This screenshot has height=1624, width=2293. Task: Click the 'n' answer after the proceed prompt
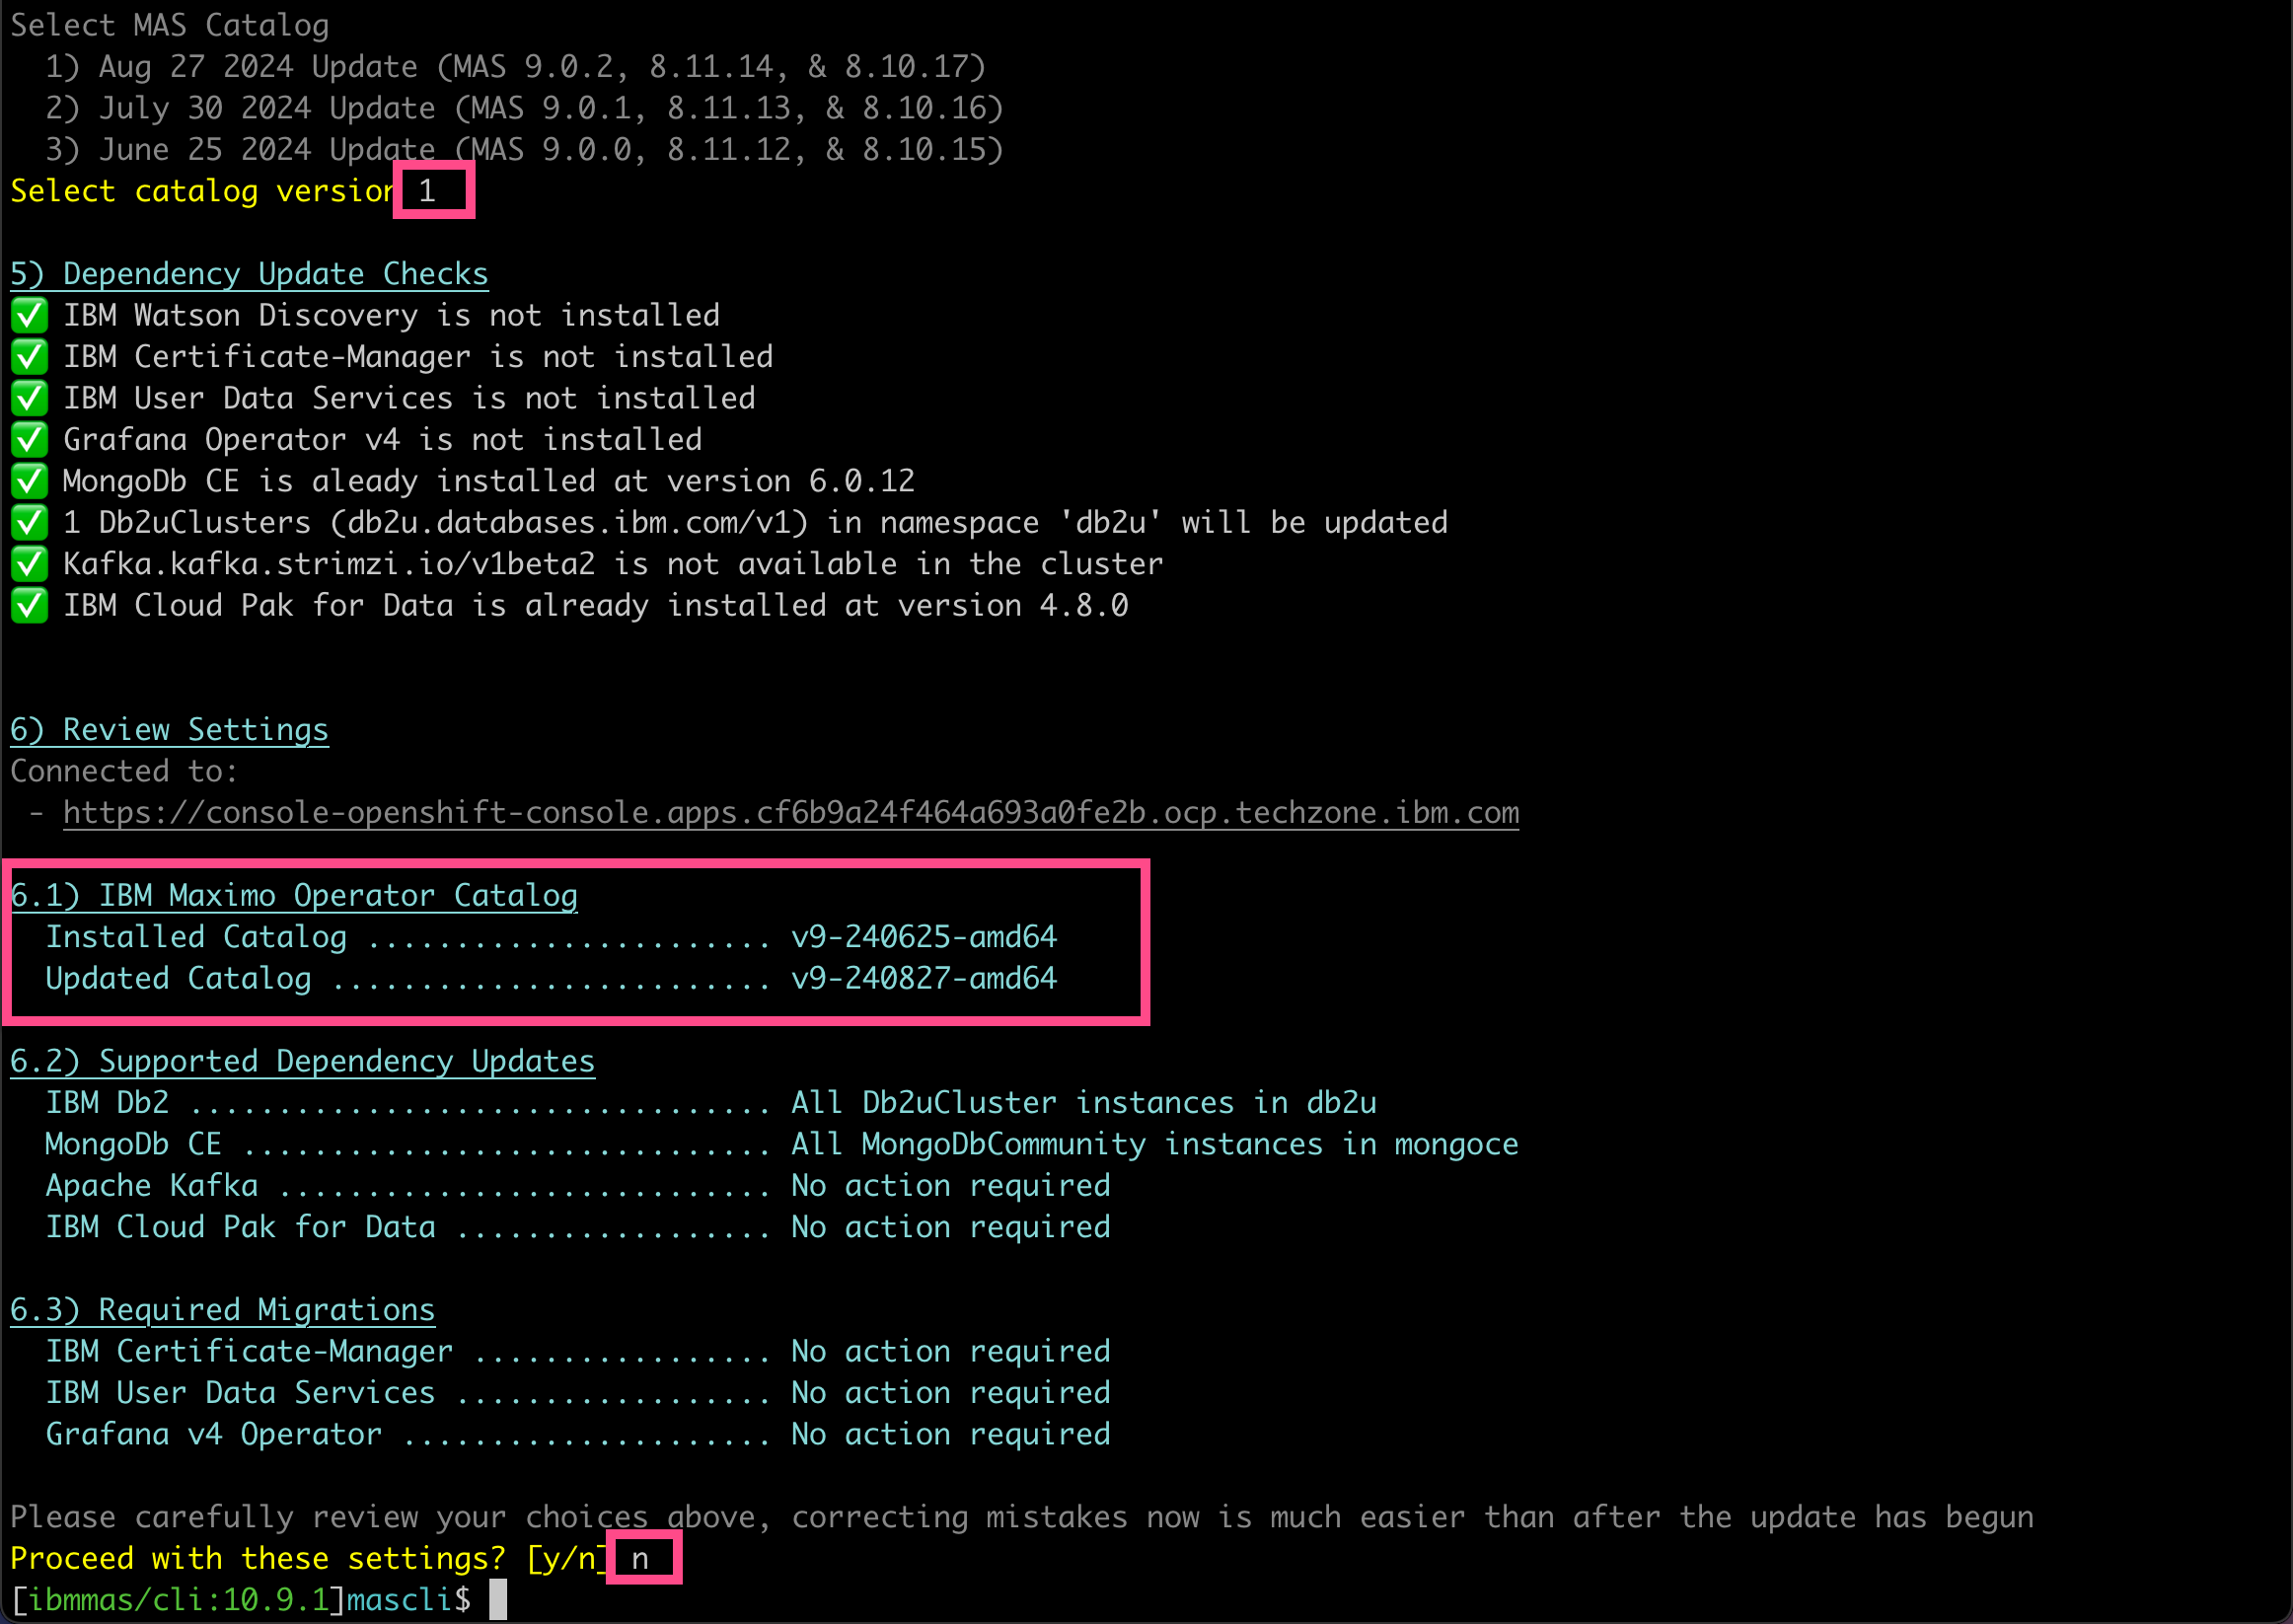pos(640,1560)
